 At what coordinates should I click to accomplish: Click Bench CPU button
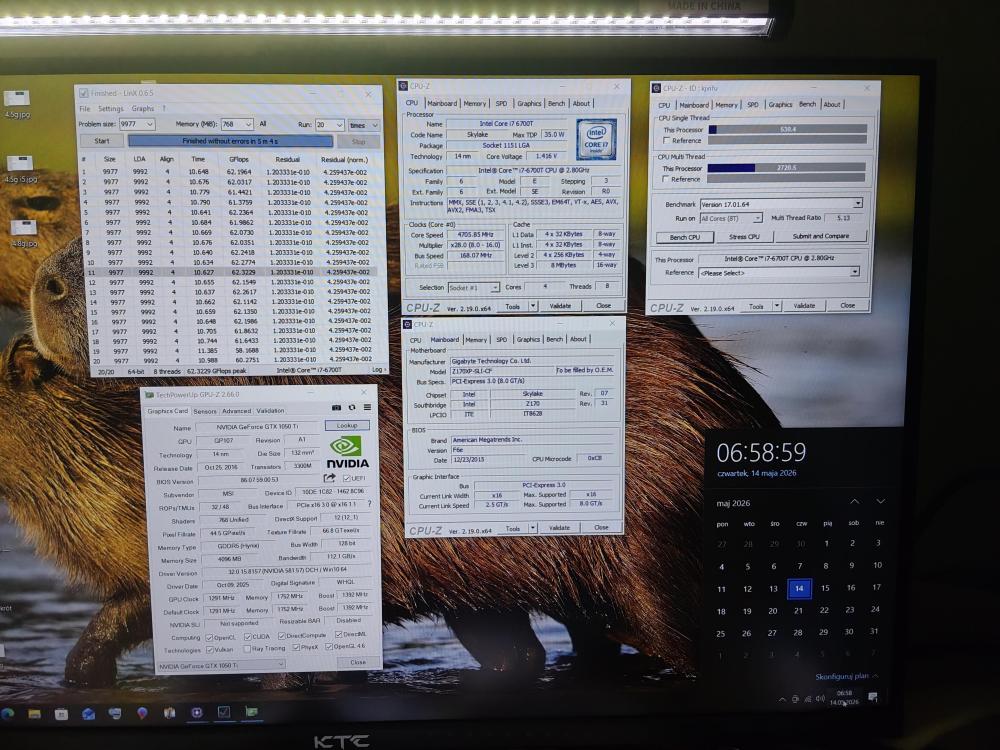(x=685, y=237)
